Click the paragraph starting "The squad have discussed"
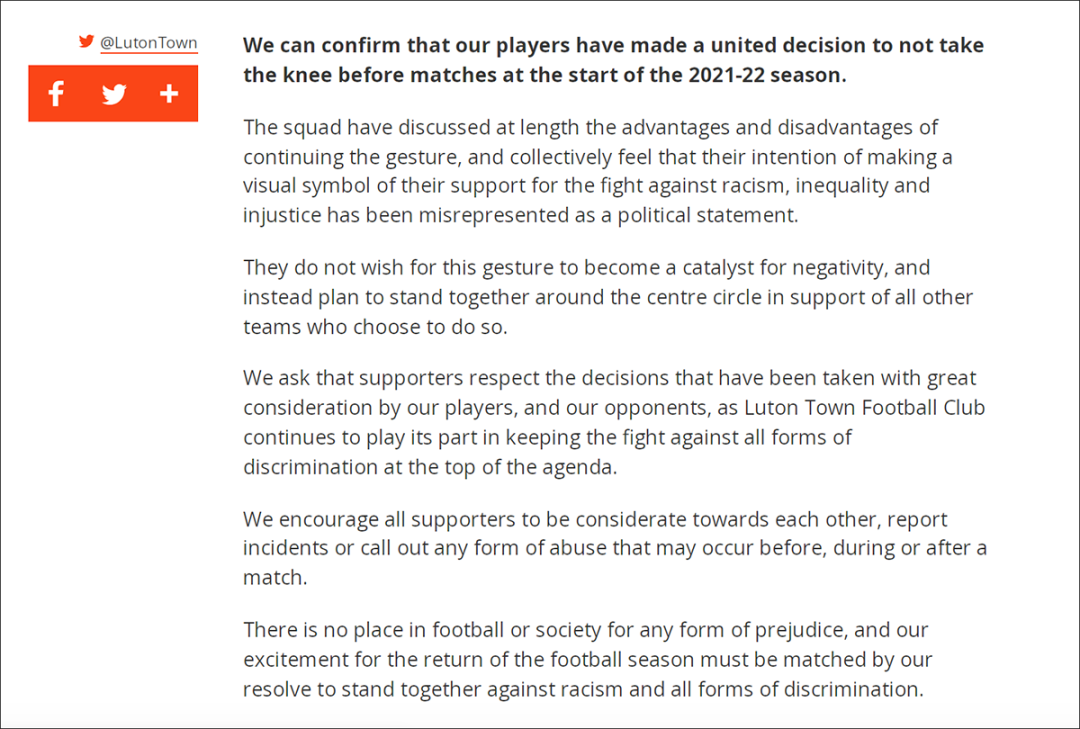This screenshot has height=729, width=1080. click(x=598, y=171)
